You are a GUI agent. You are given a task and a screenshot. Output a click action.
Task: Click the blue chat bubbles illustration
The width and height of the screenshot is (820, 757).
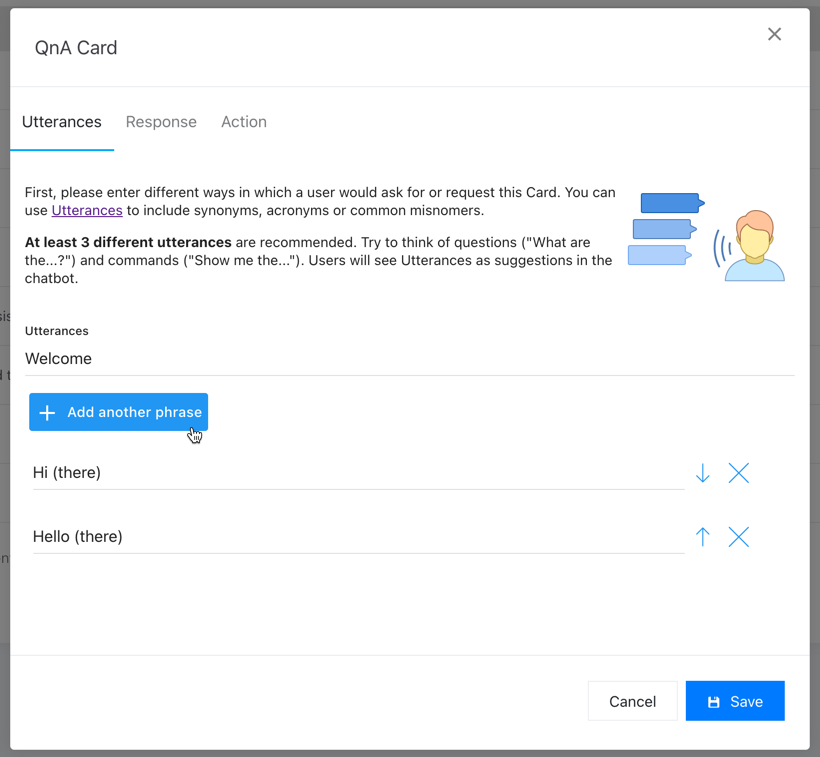click(x=664, y=229)
